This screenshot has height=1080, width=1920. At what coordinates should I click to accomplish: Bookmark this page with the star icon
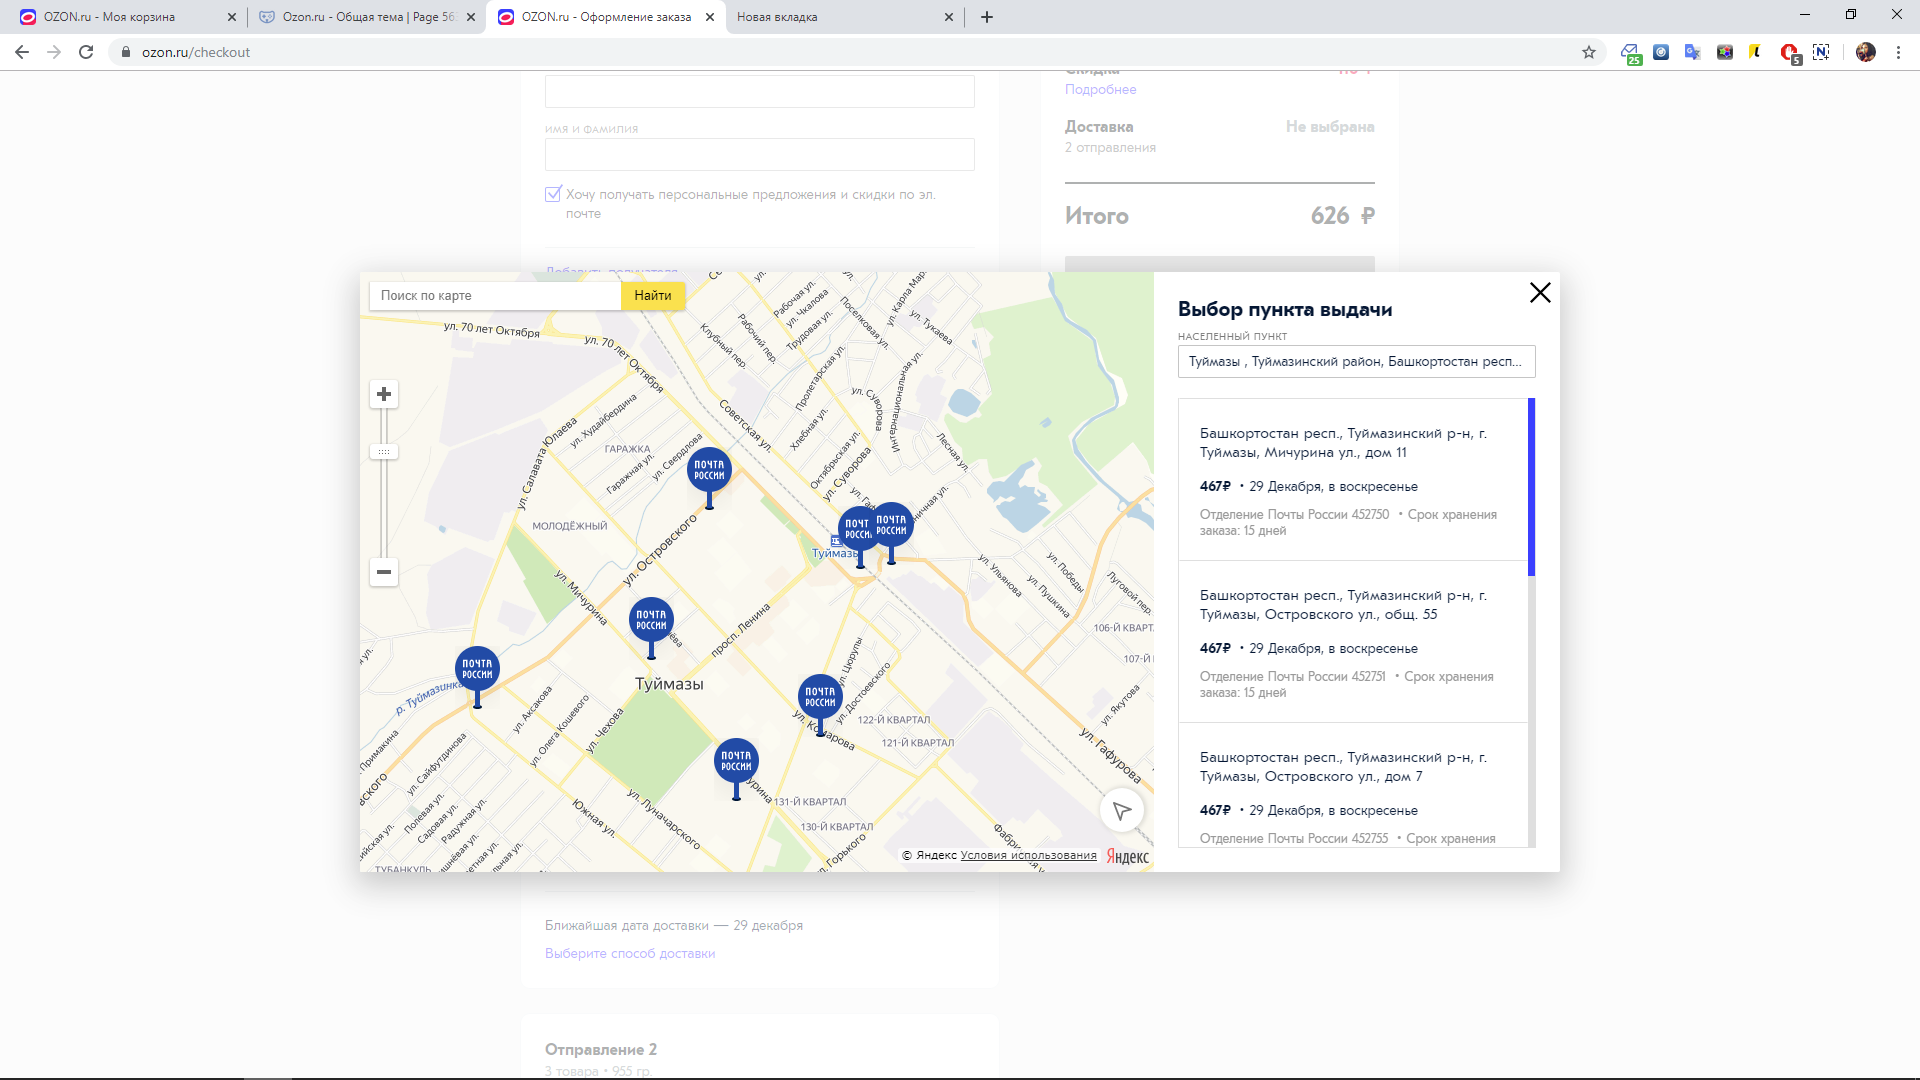(1589, 52)
